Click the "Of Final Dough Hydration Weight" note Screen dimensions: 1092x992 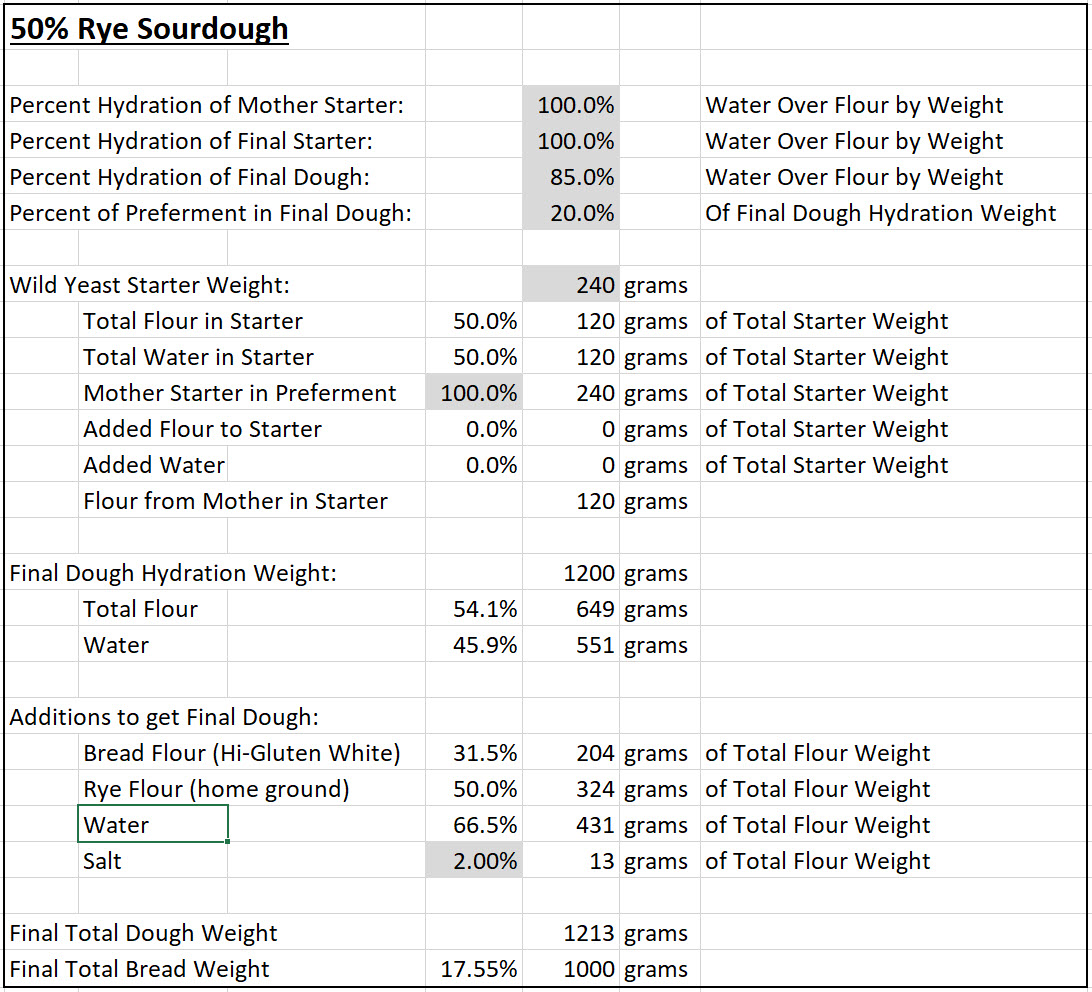880,213
